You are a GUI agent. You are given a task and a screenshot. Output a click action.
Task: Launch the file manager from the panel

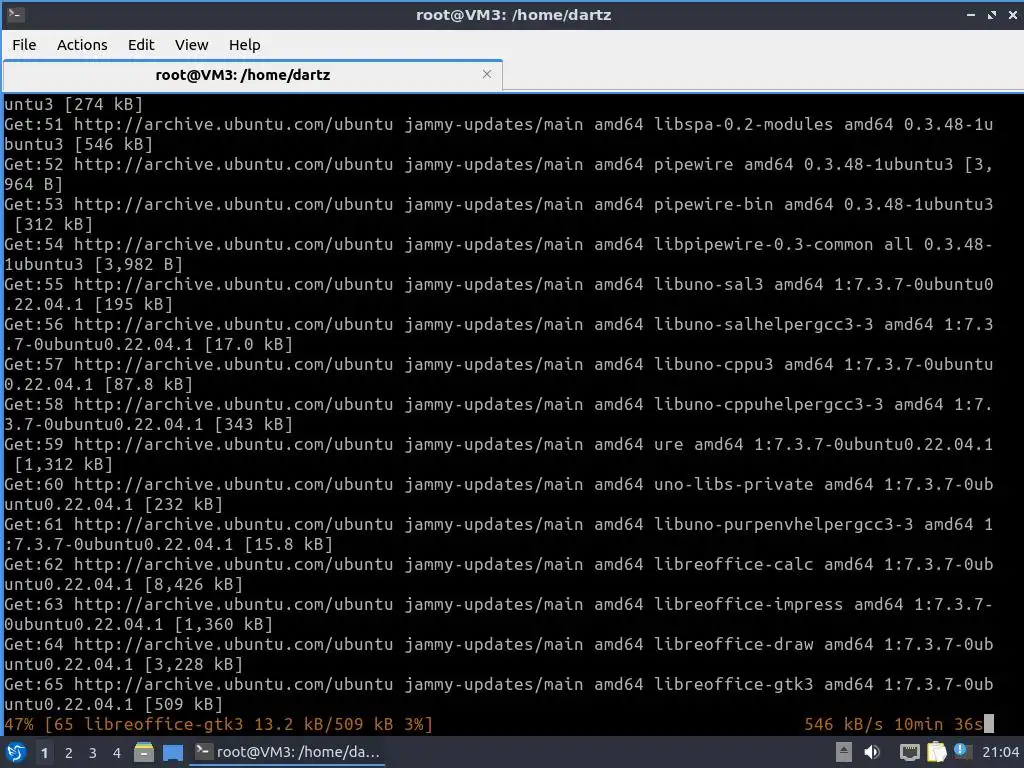point(144,752)
